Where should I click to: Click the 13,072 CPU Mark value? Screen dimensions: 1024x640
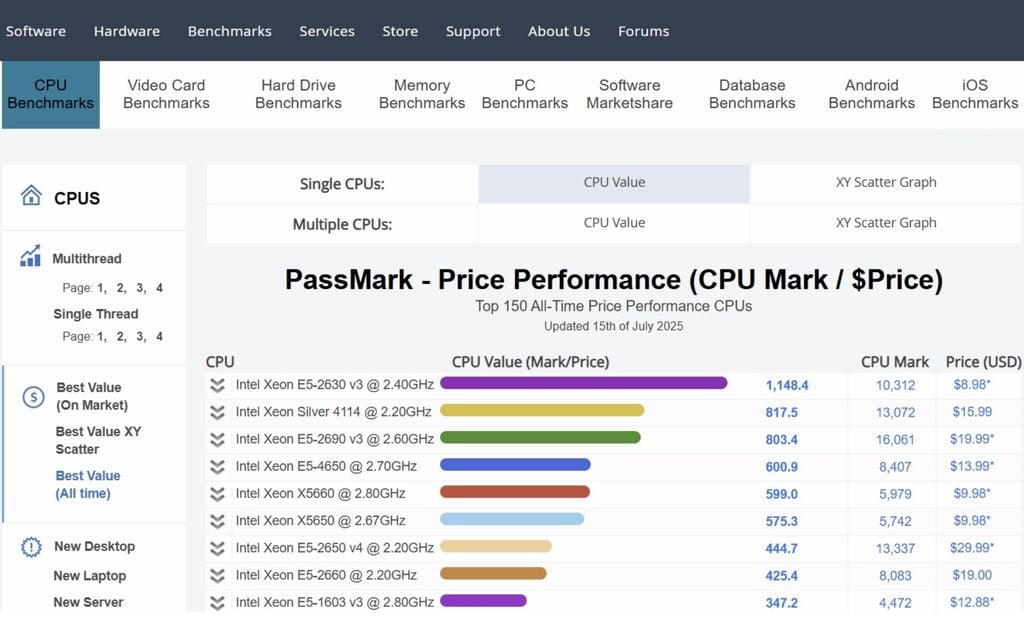coord(895,413)
